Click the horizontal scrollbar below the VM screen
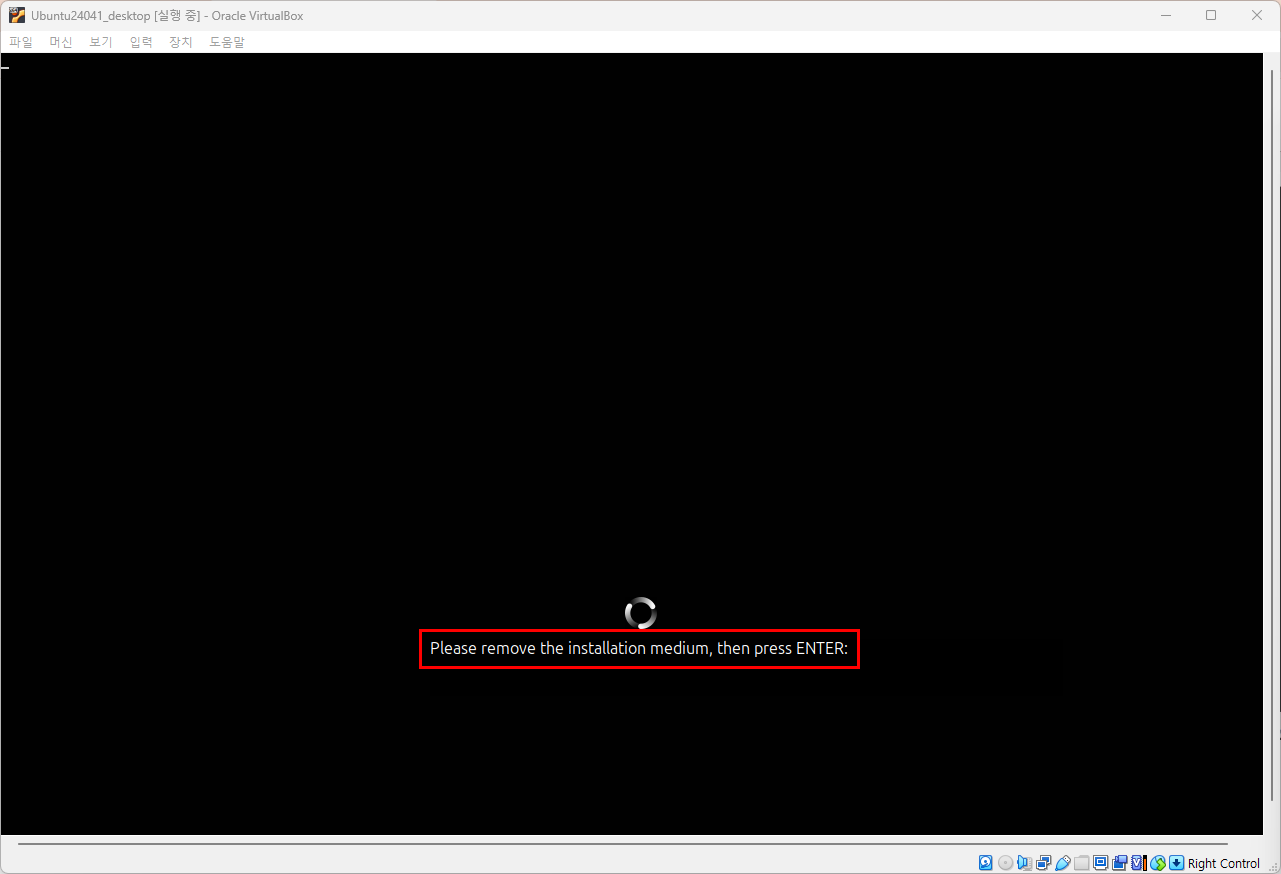 tap(623, 844)
